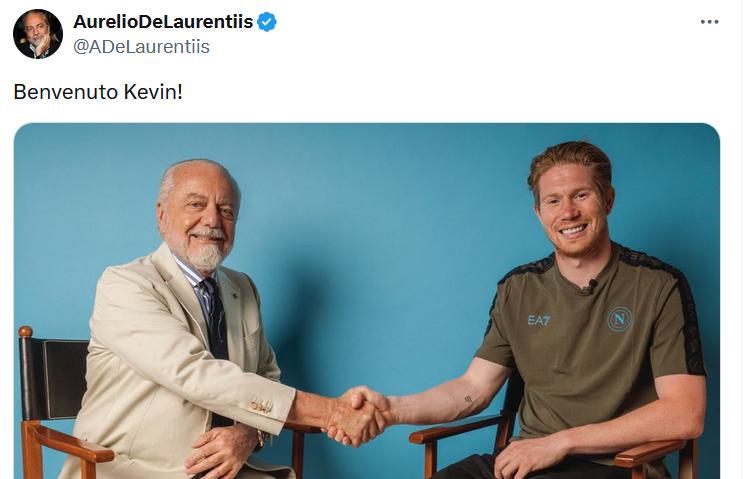Select the tweet text Benvenuto Kevin!
Screen dimensions: 746x479
[x=98, y=92]
